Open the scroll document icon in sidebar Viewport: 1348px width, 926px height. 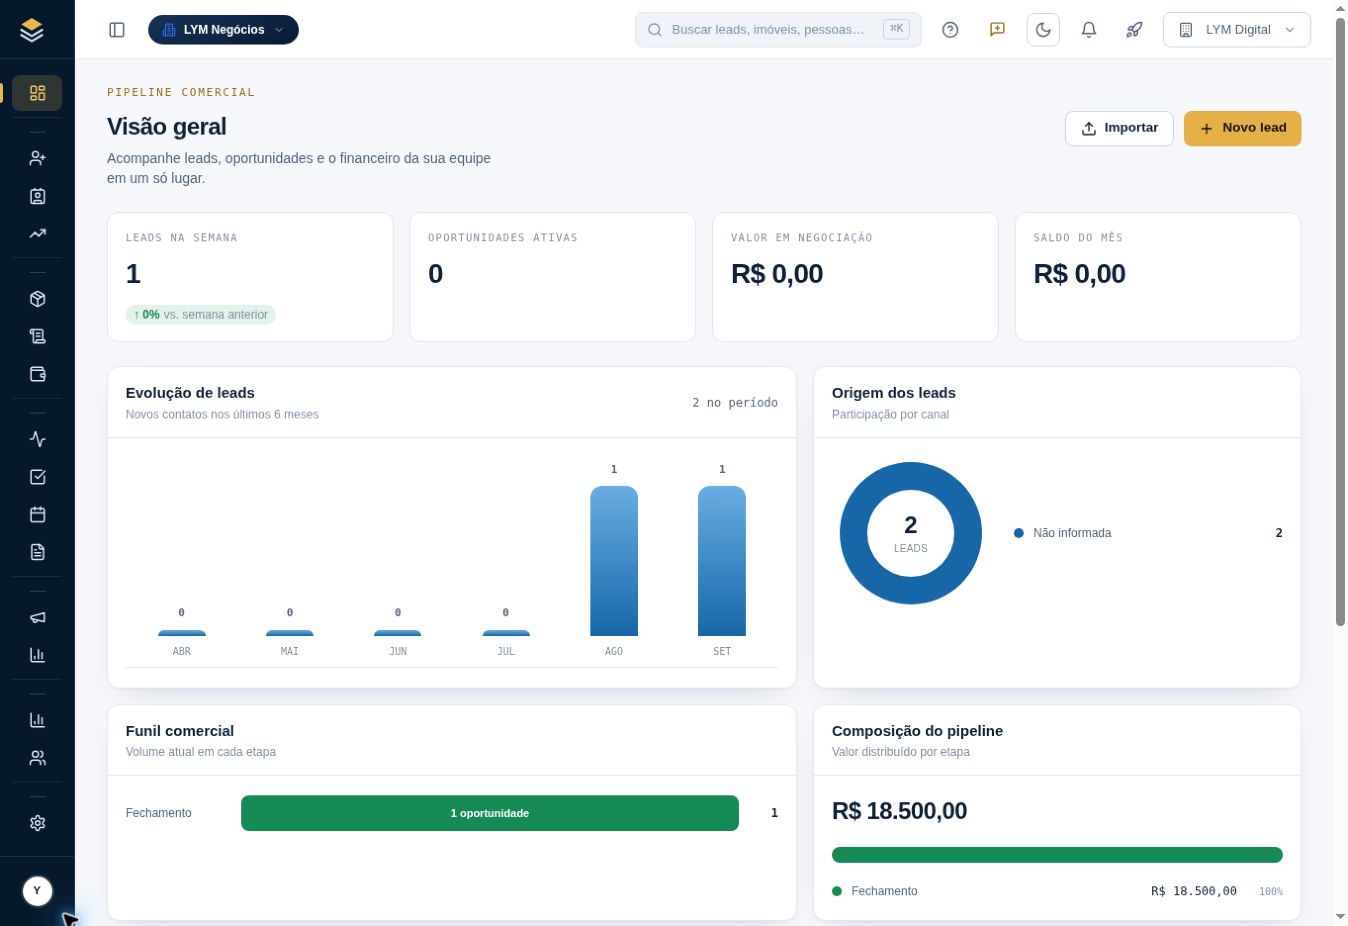pos(37,336)
